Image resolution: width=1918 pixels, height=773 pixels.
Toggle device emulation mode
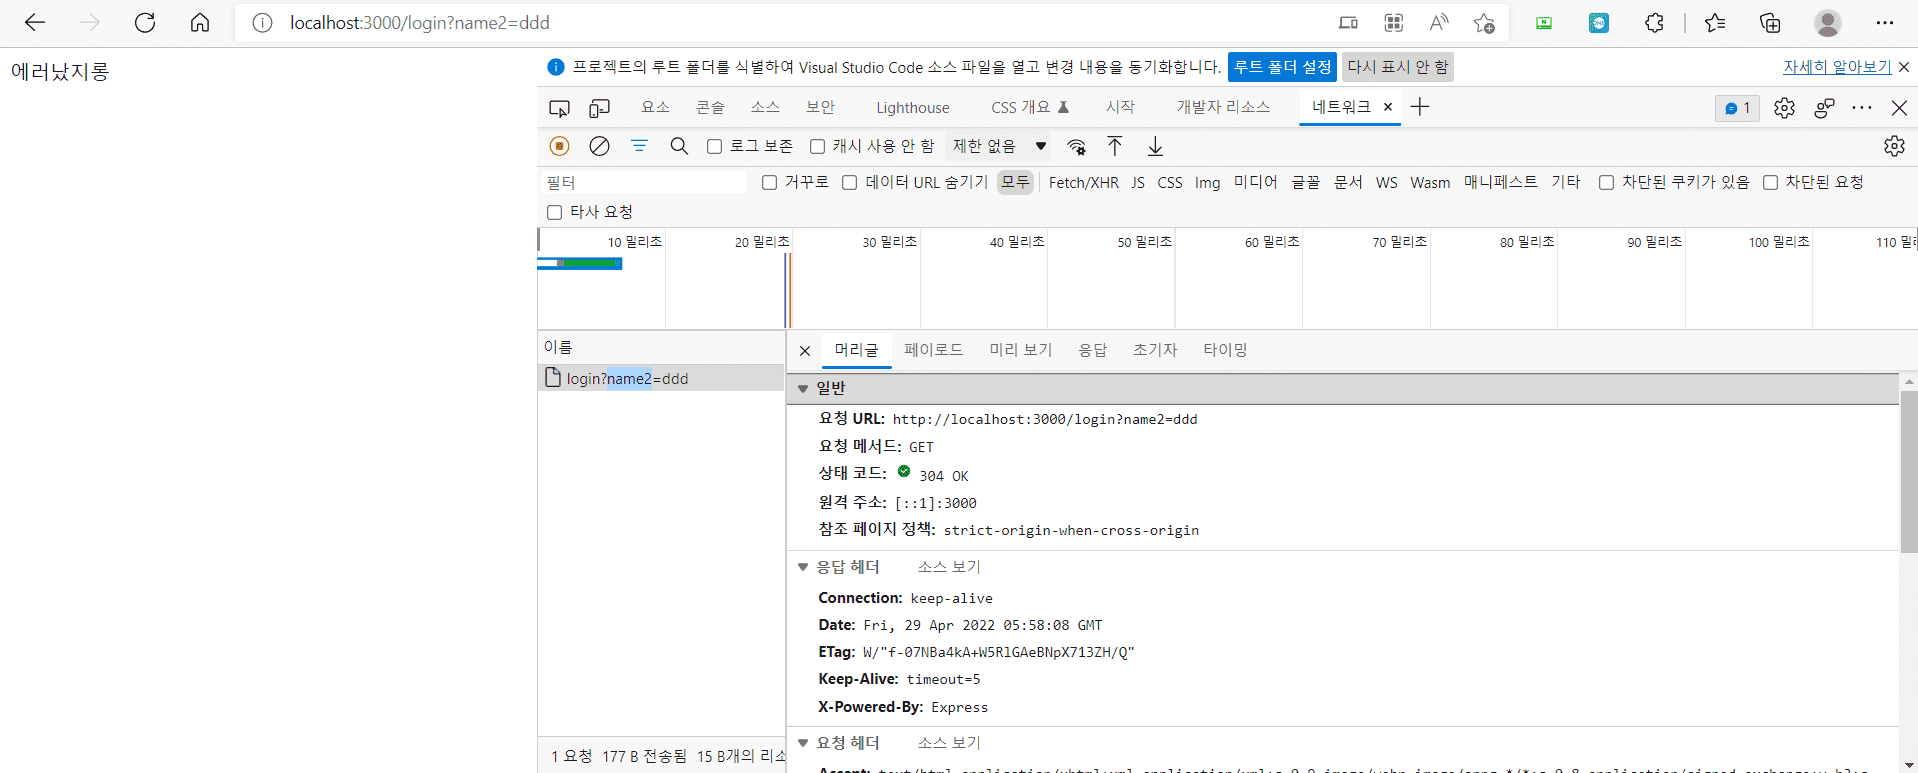(x=600, y=108)
